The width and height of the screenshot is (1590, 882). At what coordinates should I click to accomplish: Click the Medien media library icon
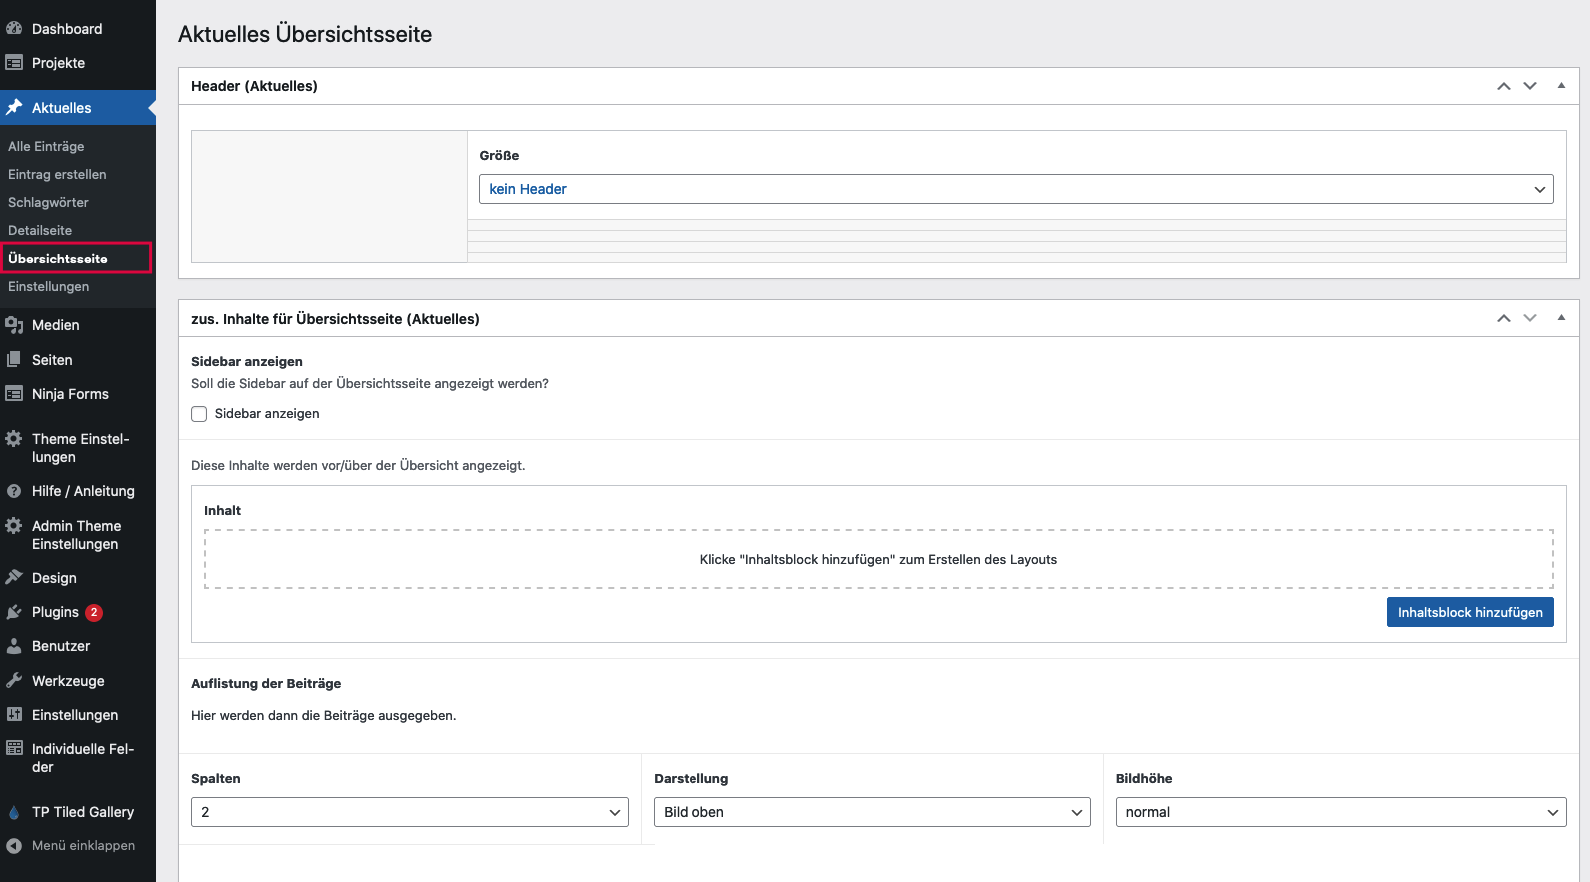(x=14, y=325)
